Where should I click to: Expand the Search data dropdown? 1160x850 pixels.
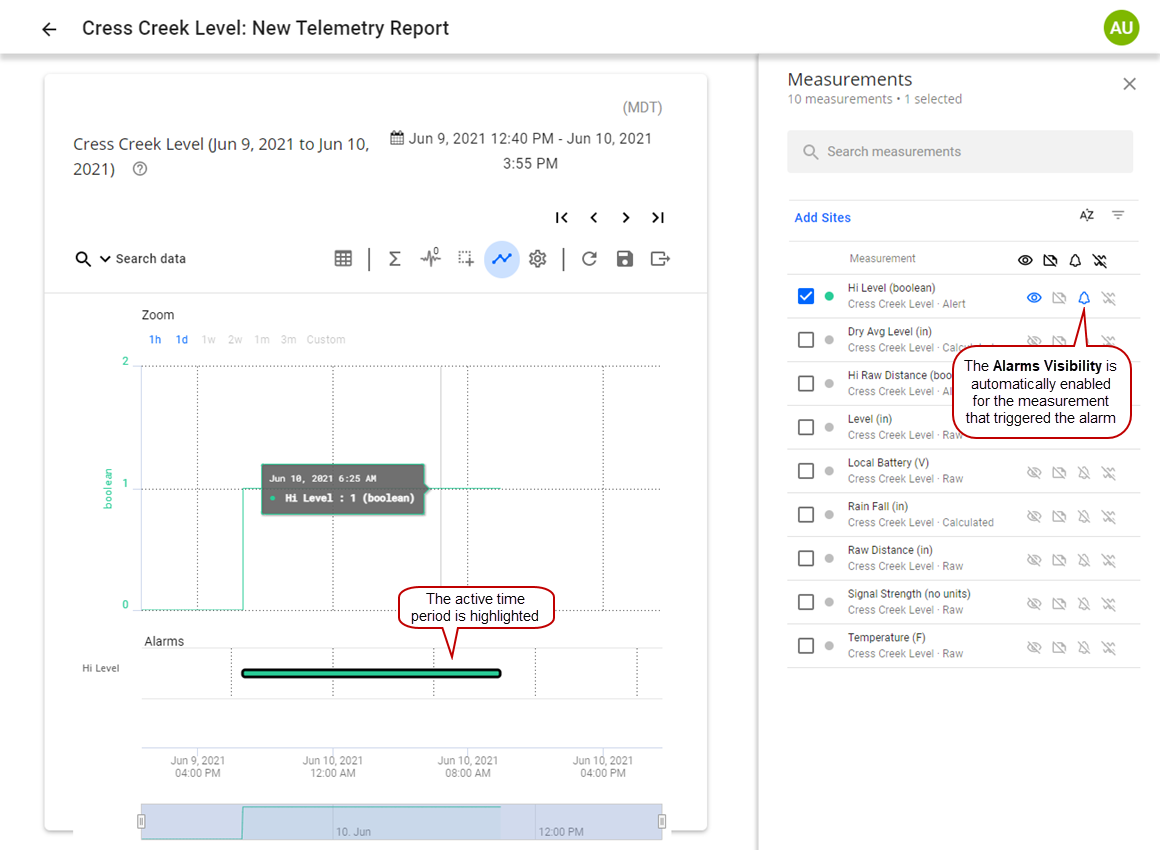105,259
